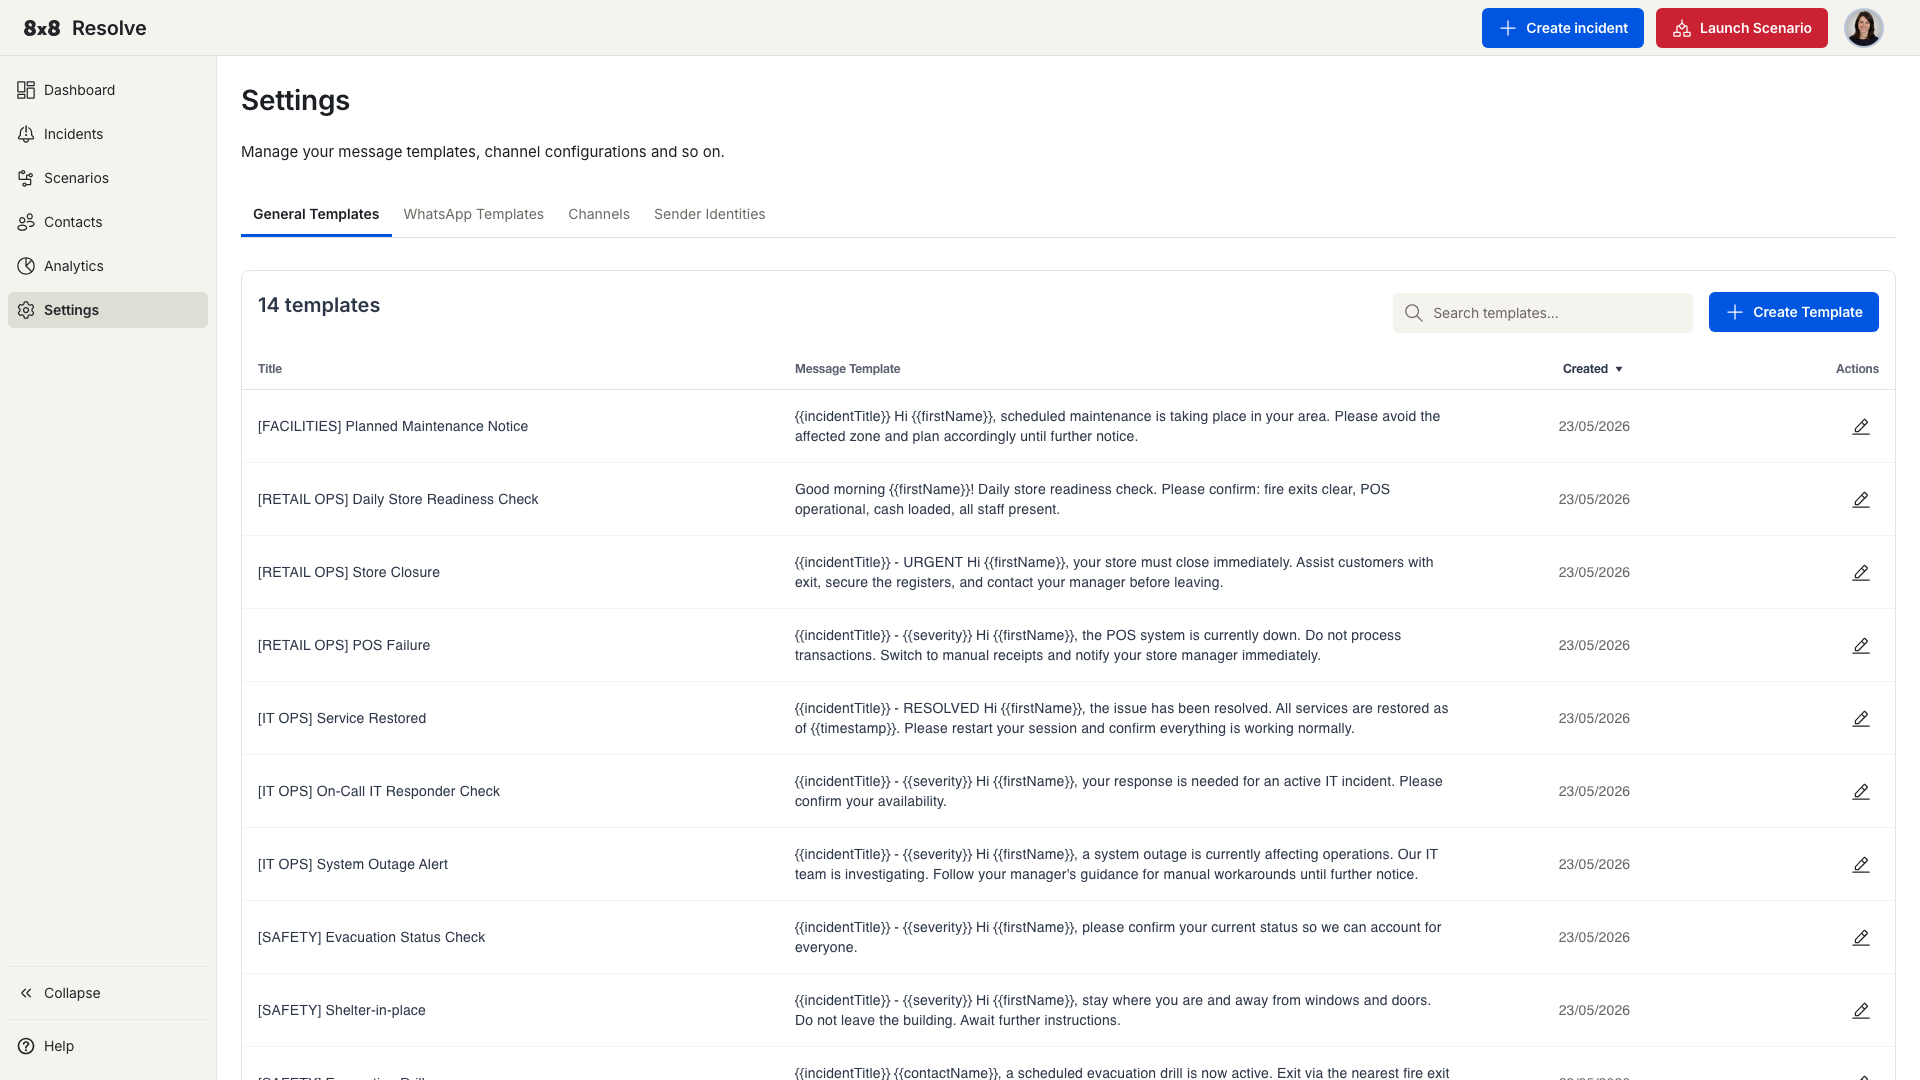Edit the POS Failure template
The height and width of the screenshot is (1080, 1920).
coord(1860,645)
